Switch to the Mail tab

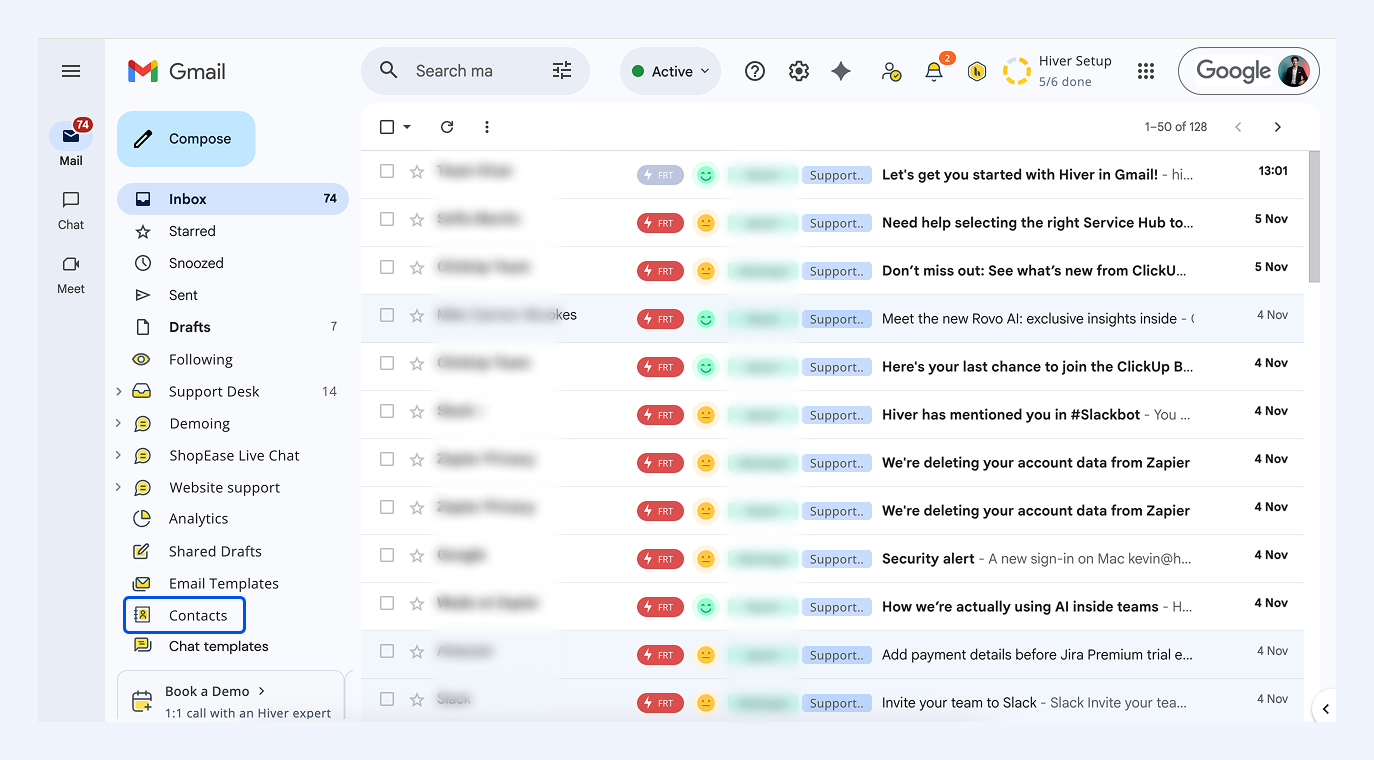click(71, 144)
